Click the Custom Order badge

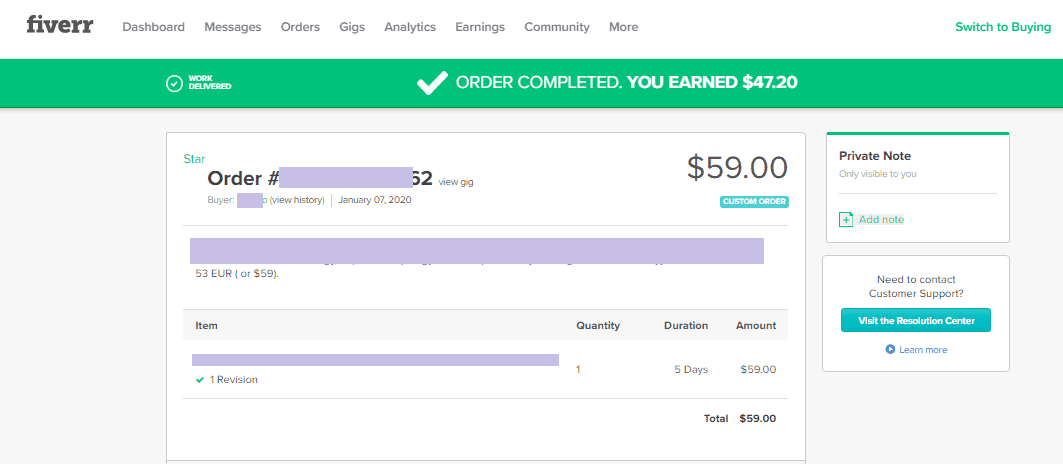pyautogui.click(x=754, y=202)
